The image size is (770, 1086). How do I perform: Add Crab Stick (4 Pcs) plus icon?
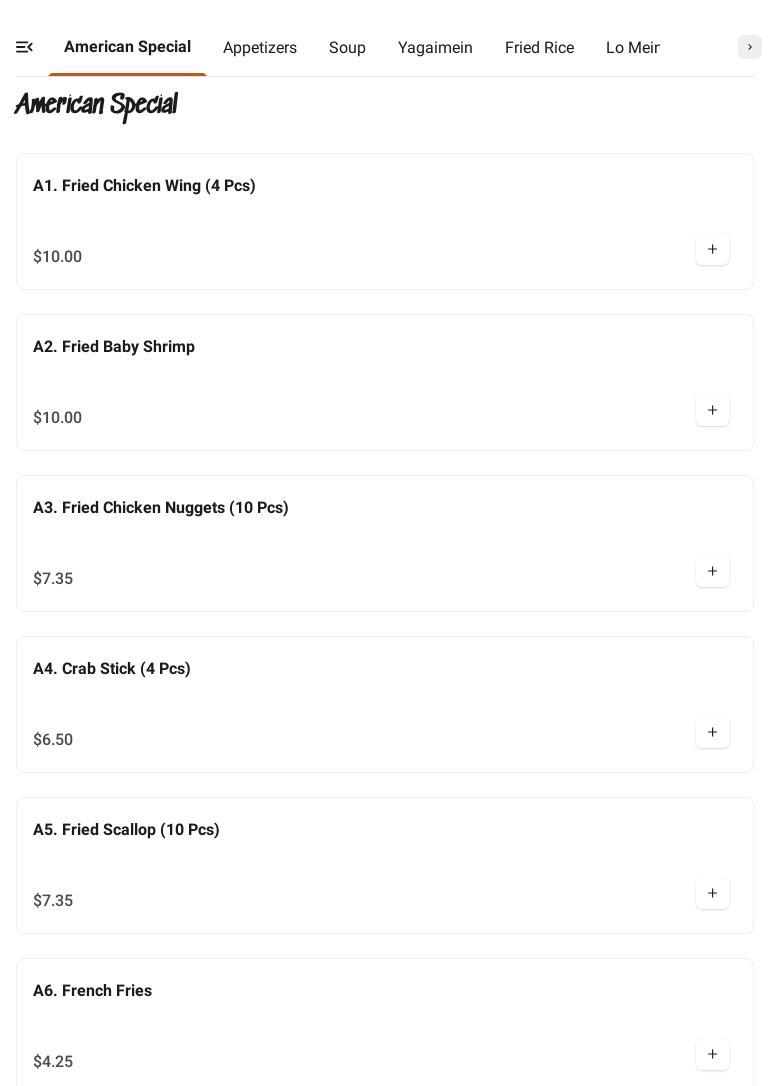pos(712,733)
